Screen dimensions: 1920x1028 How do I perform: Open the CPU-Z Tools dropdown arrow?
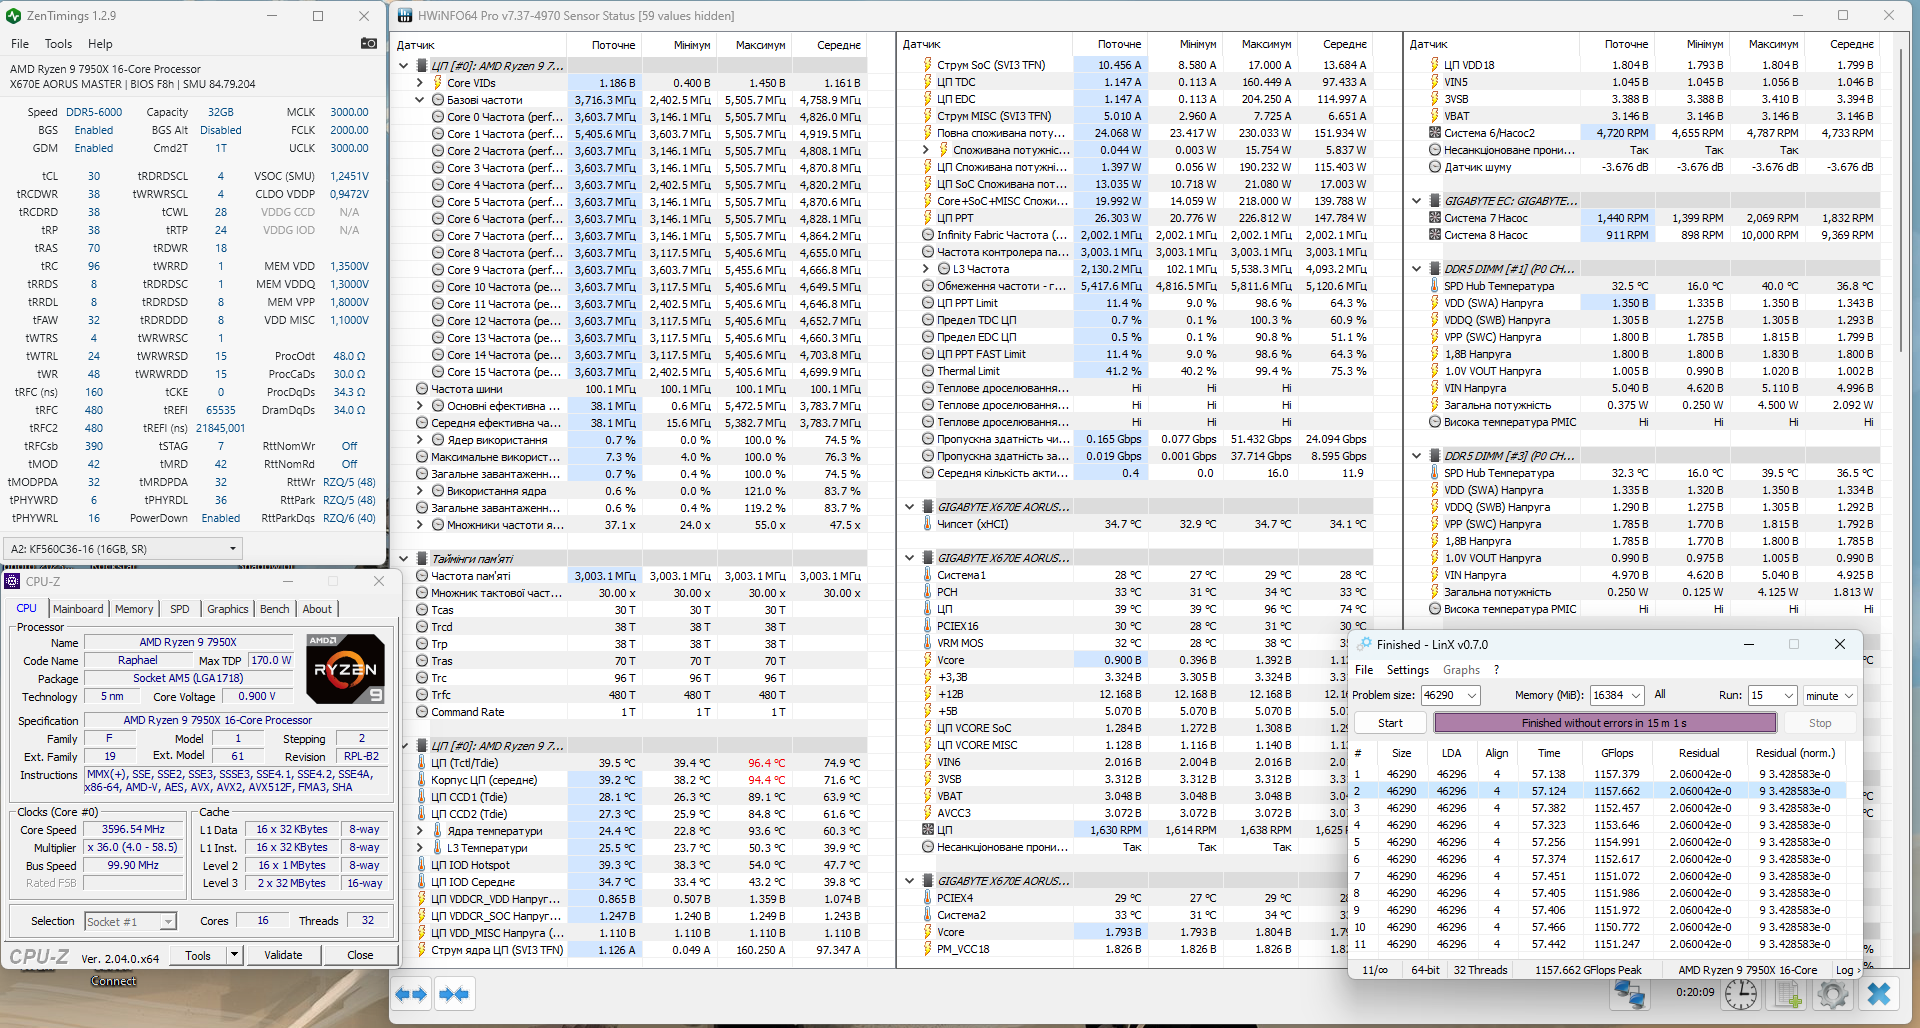234,955
